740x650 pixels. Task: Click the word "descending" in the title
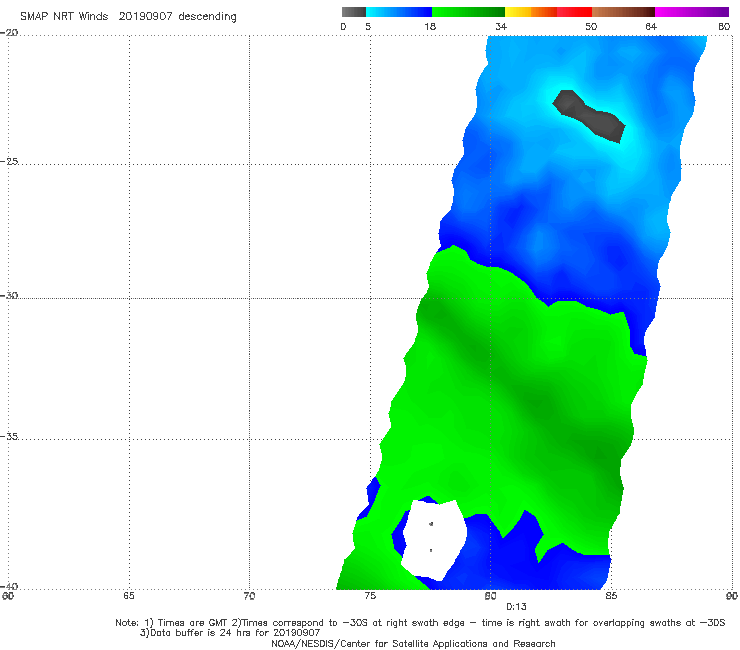click(207, 17)
